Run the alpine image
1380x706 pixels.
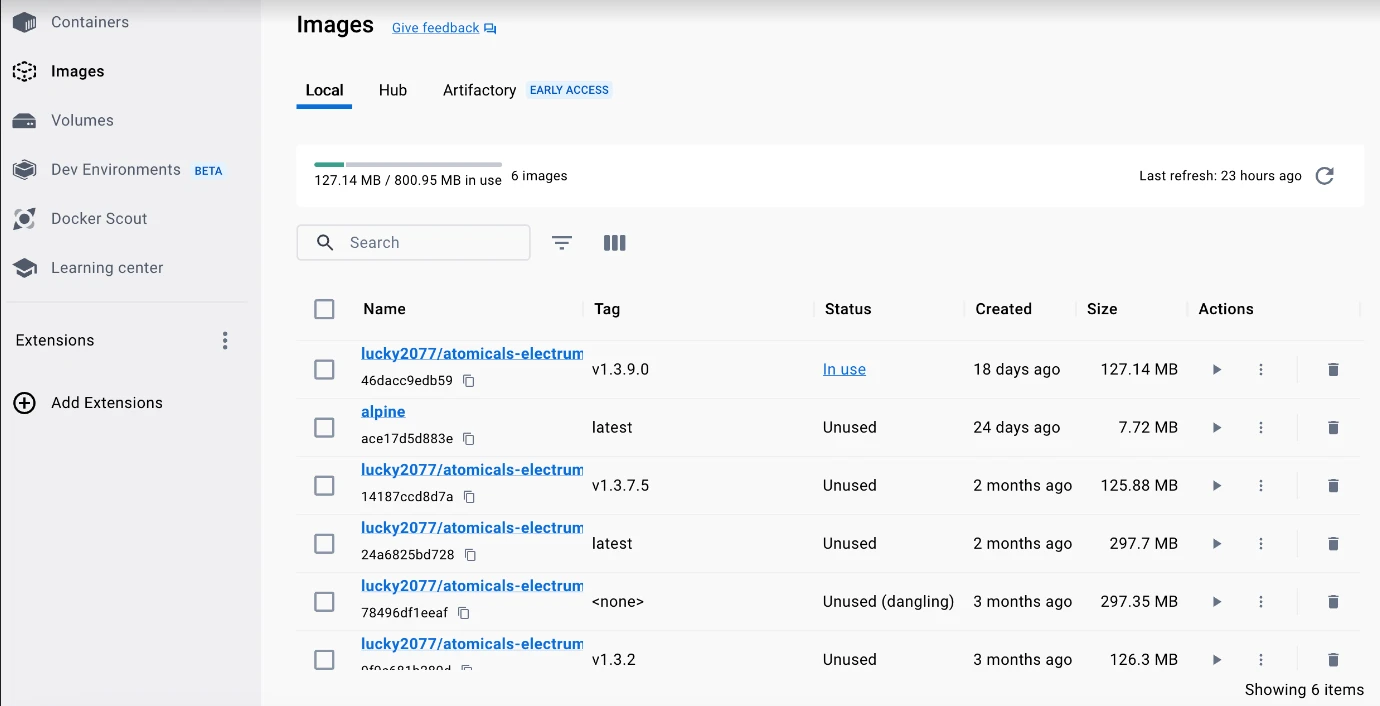[1217, 428]
